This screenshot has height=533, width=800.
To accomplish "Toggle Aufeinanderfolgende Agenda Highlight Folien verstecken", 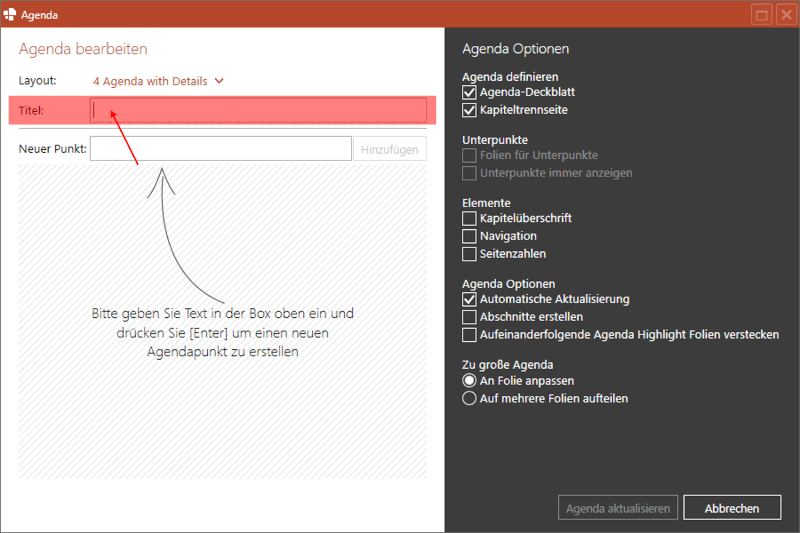I will [470, 335].
